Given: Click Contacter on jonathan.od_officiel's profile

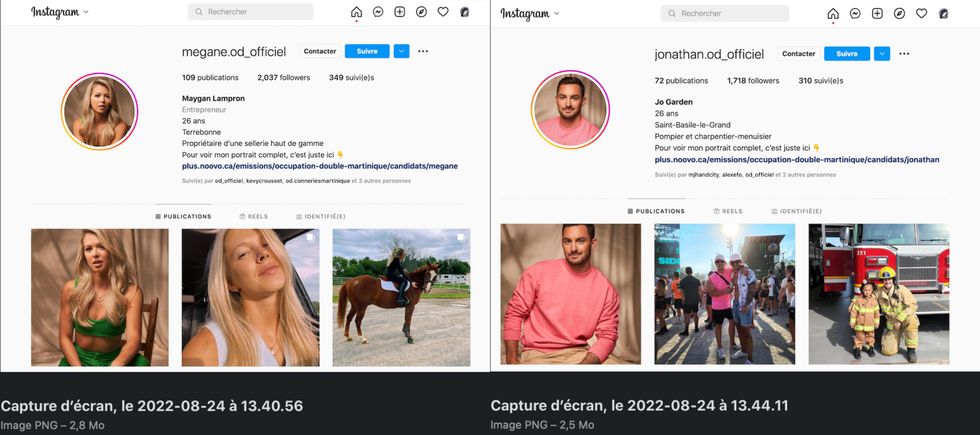Looking at the screenshot, I should coord(798,54).
